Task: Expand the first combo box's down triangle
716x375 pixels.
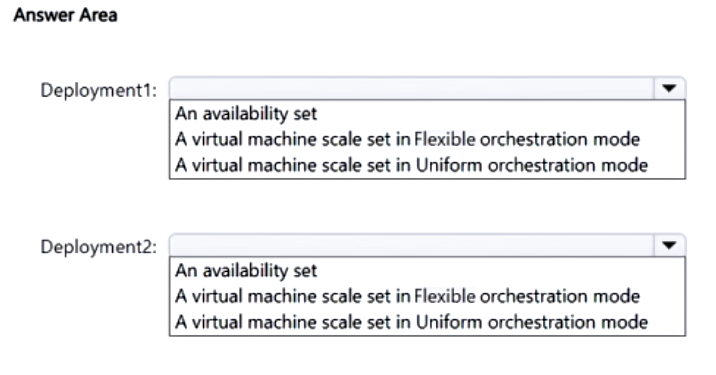Action: [669, 88]
